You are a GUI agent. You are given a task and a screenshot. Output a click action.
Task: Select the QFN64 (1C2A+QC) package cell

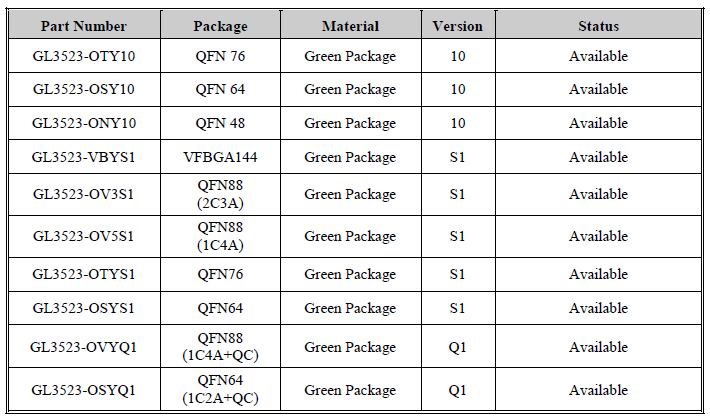(221, 390)
